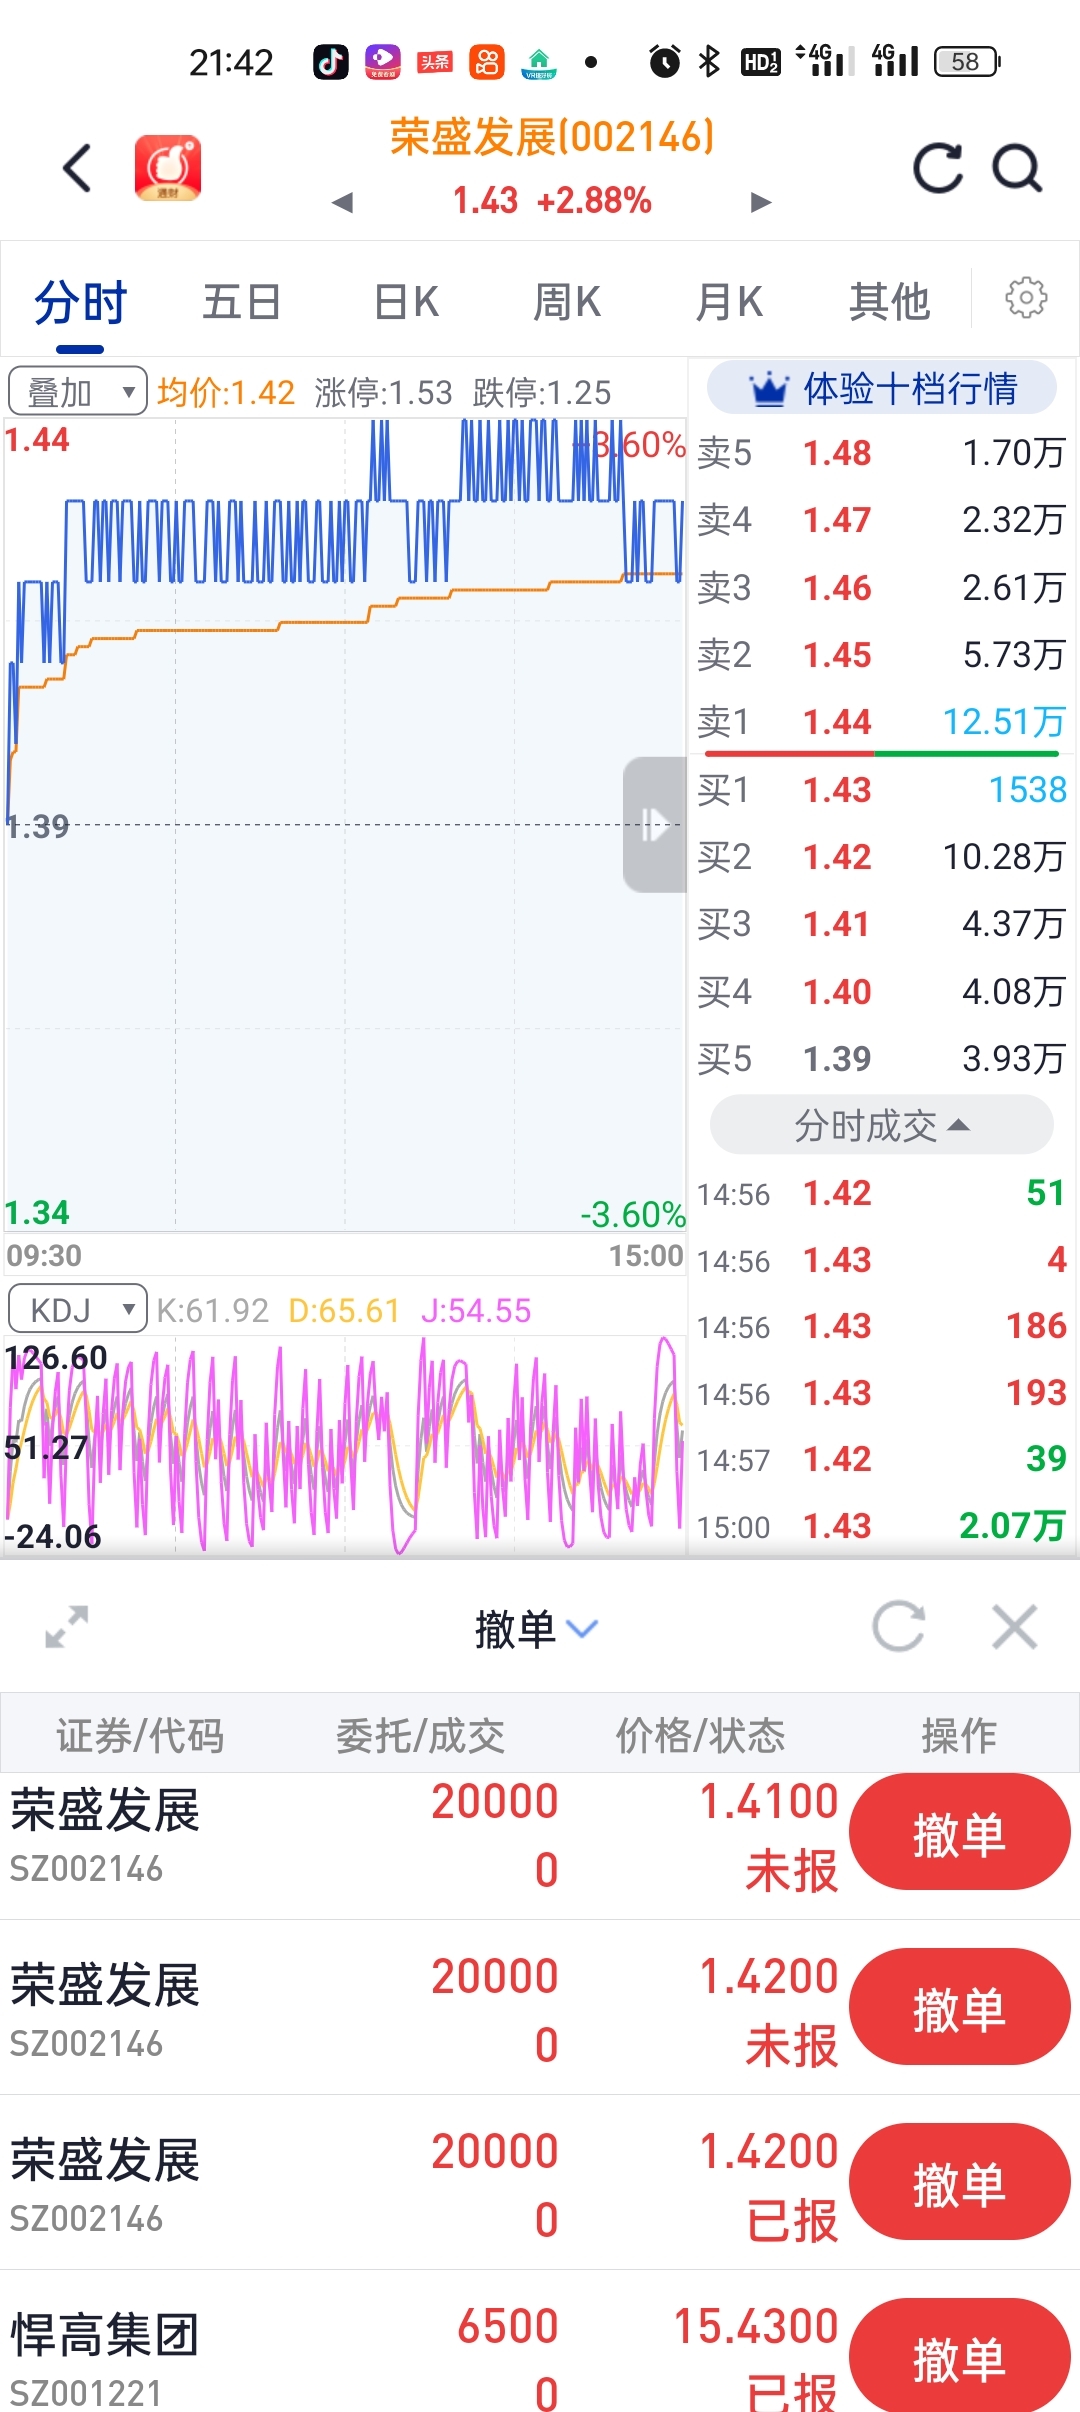Screen dimensions: 1080x2412
Task: Open the 其他 tab
Action: coord(890,302)
